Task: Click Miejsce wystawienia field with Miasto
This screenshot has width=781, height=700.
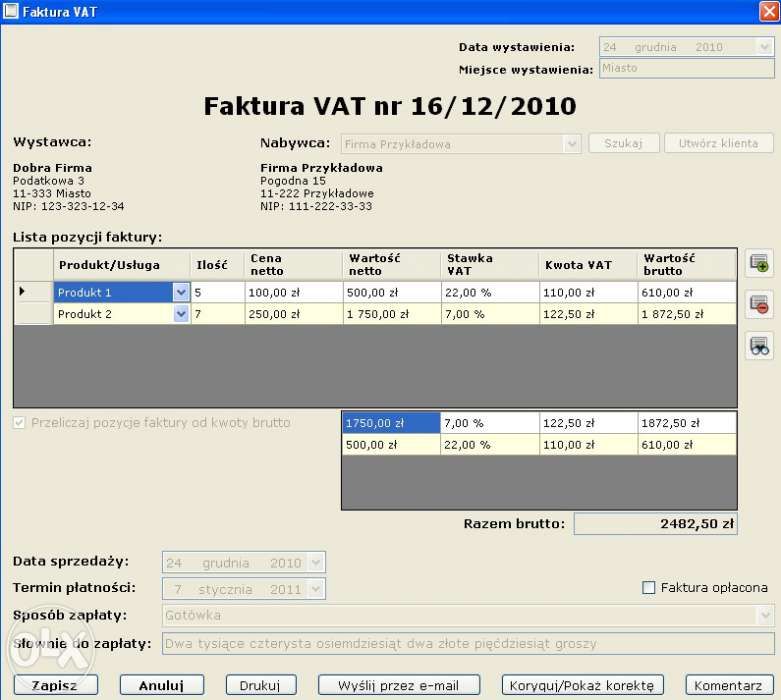Action: pos(687,68)
